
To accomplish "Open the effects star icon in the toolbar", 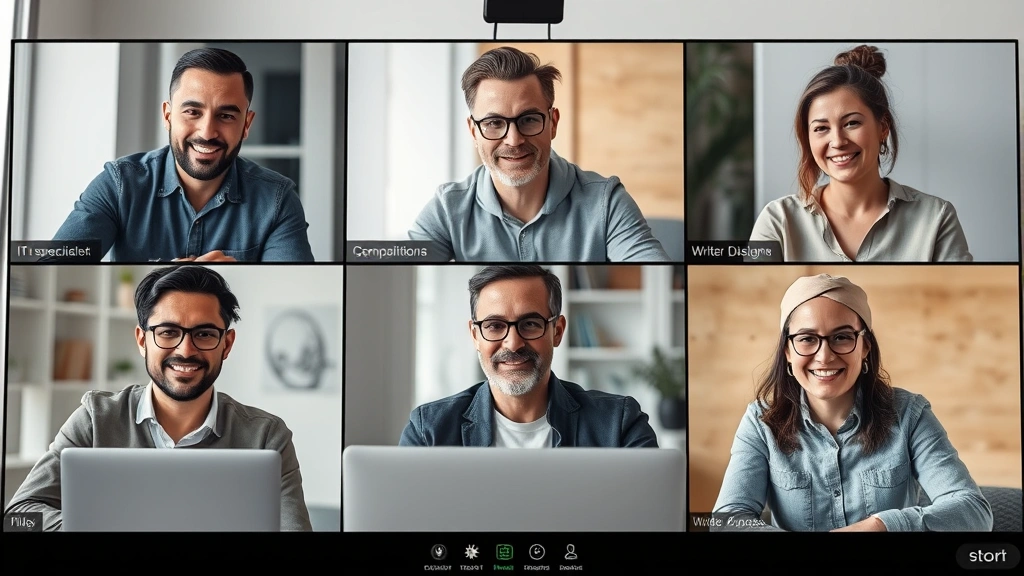I will point(470,551).
